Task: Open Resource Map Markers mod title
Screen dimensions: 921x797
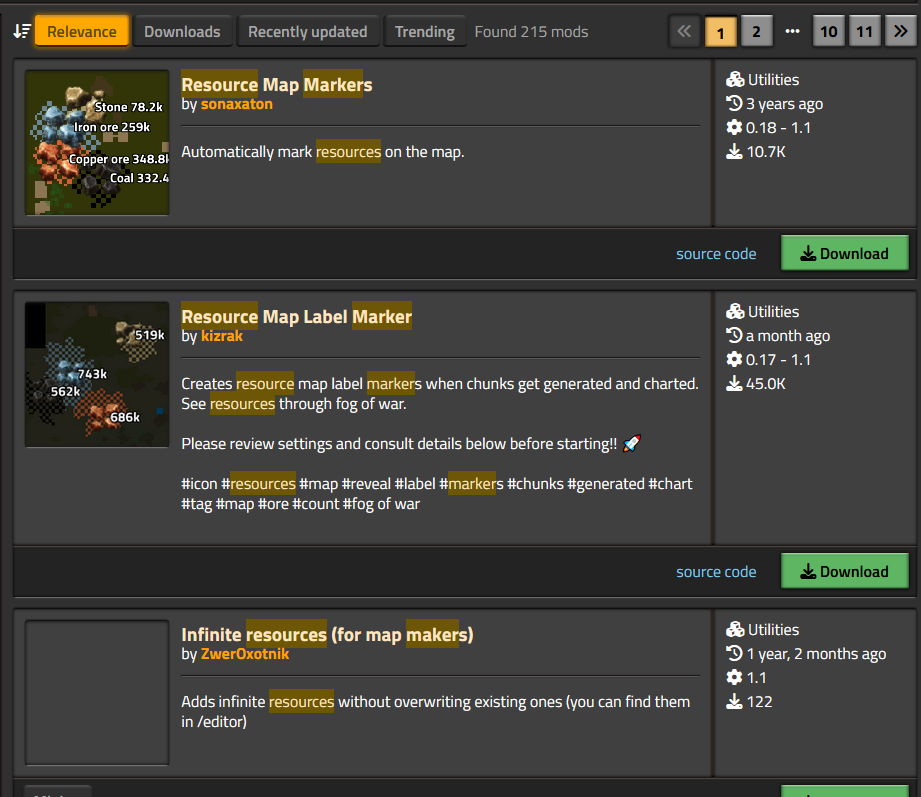Action: pyautogui.click(x=277, y=85)
